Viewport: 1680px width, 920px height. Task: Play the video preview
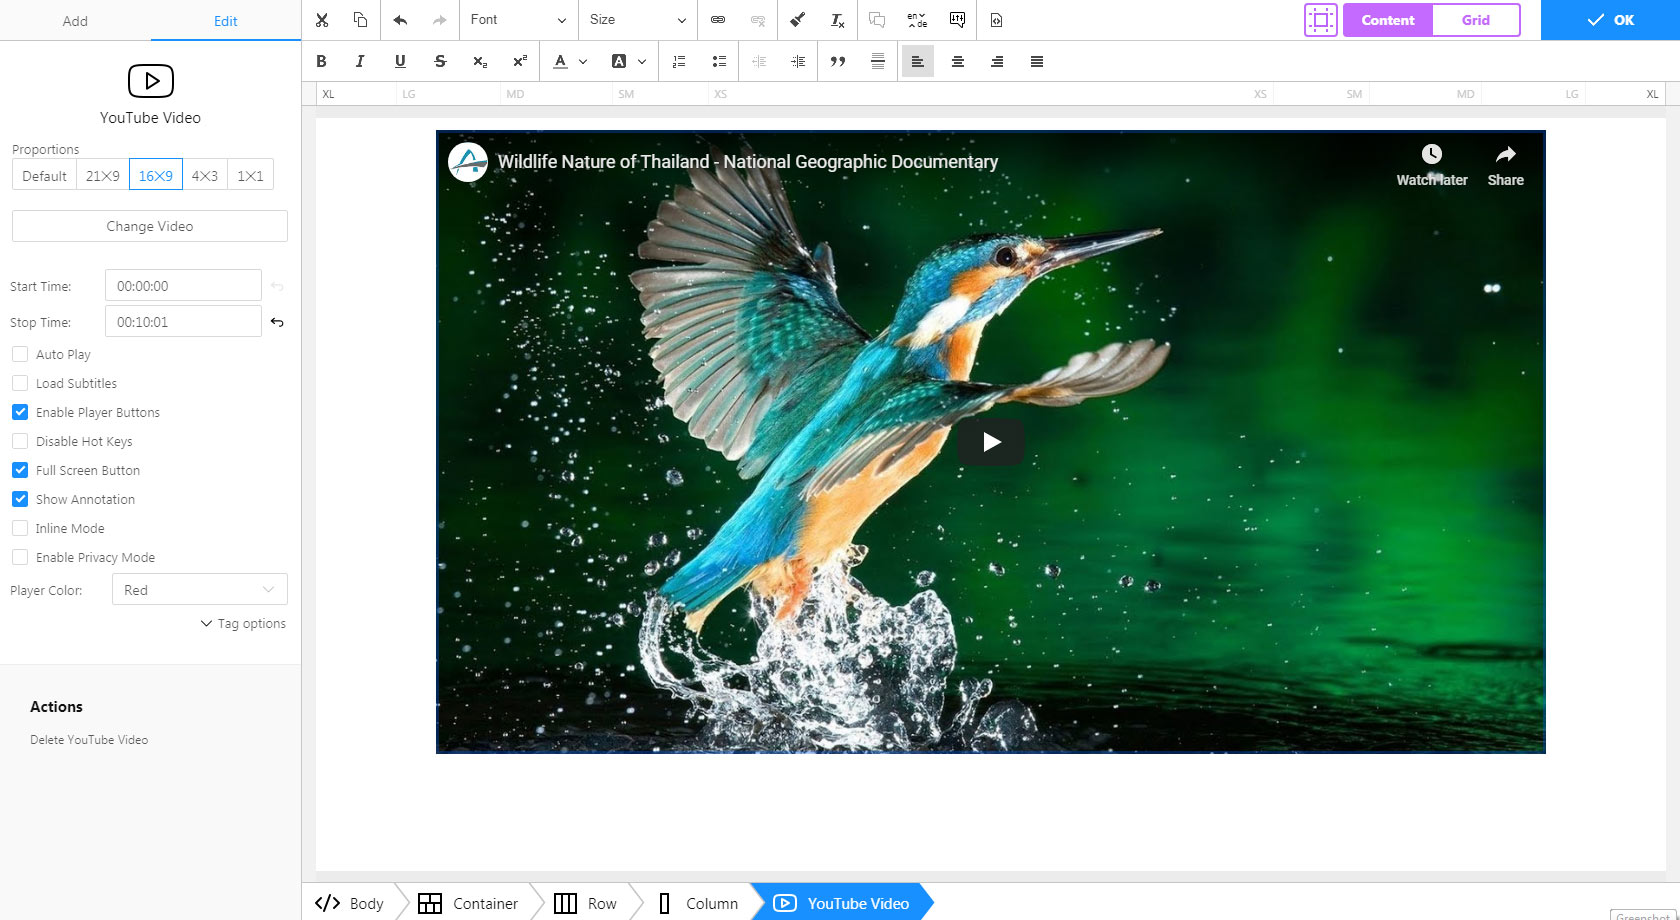[x=990, y=442]
